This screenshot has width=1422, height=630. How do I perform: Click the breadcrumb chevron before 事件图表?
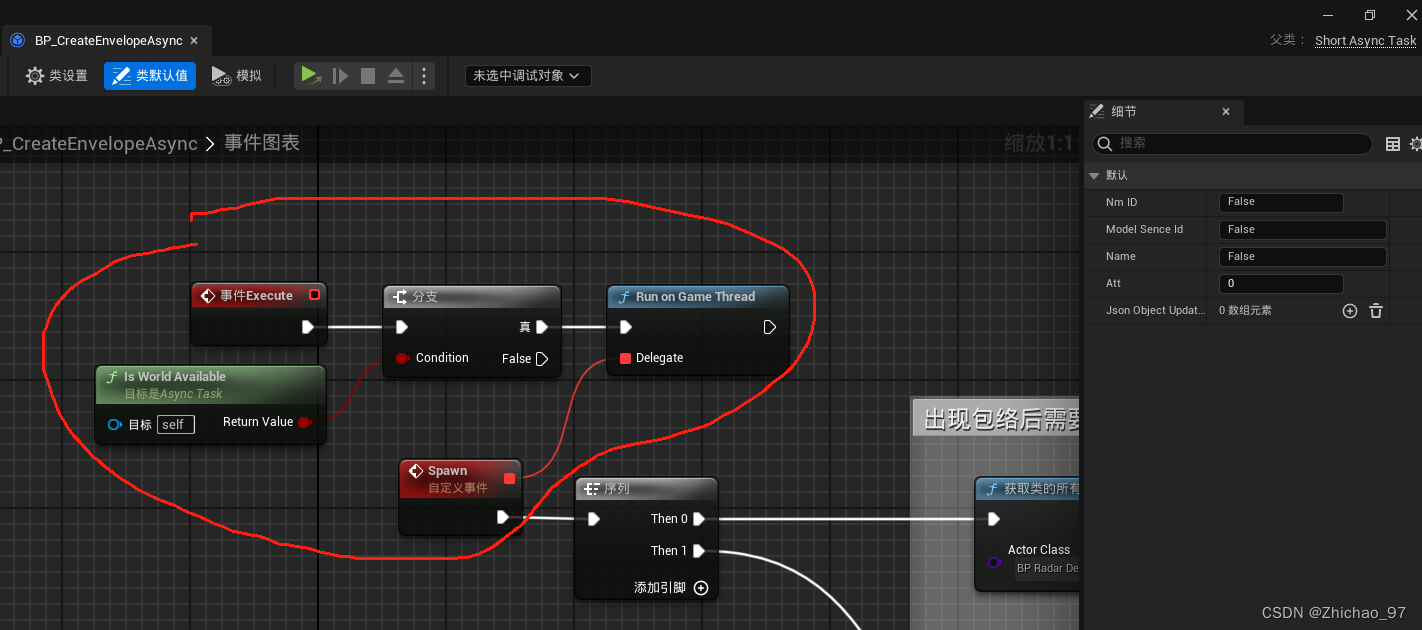coord(210,144)
